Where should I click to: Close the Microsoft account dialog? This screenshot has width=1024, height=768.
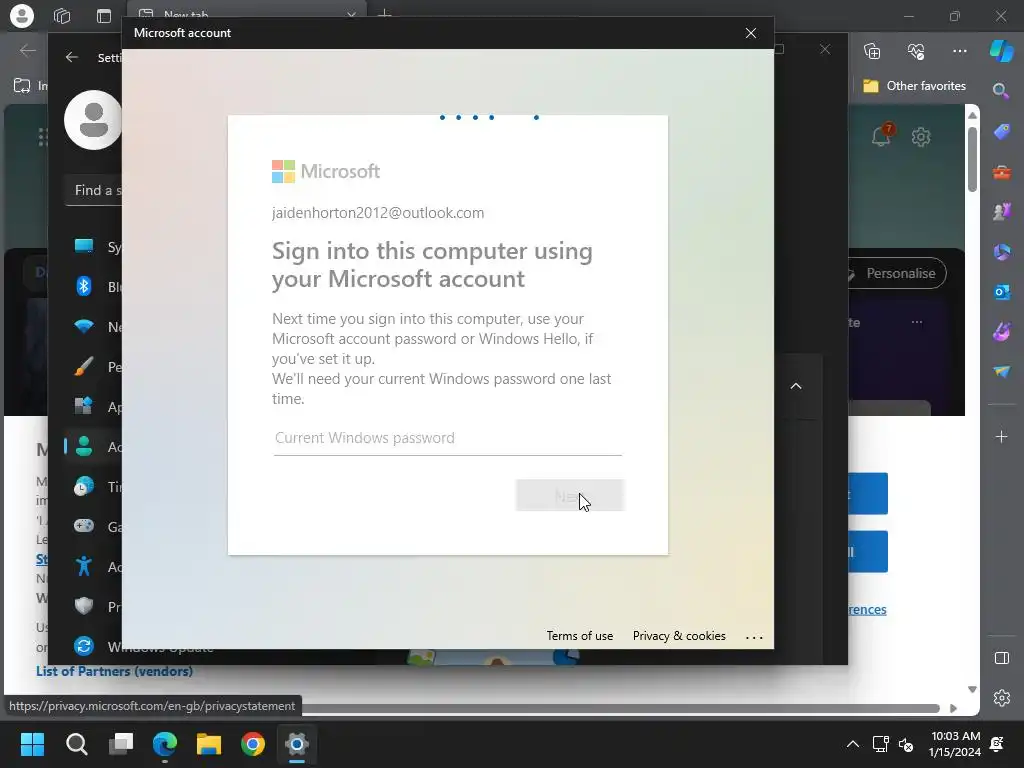(751, 33)
